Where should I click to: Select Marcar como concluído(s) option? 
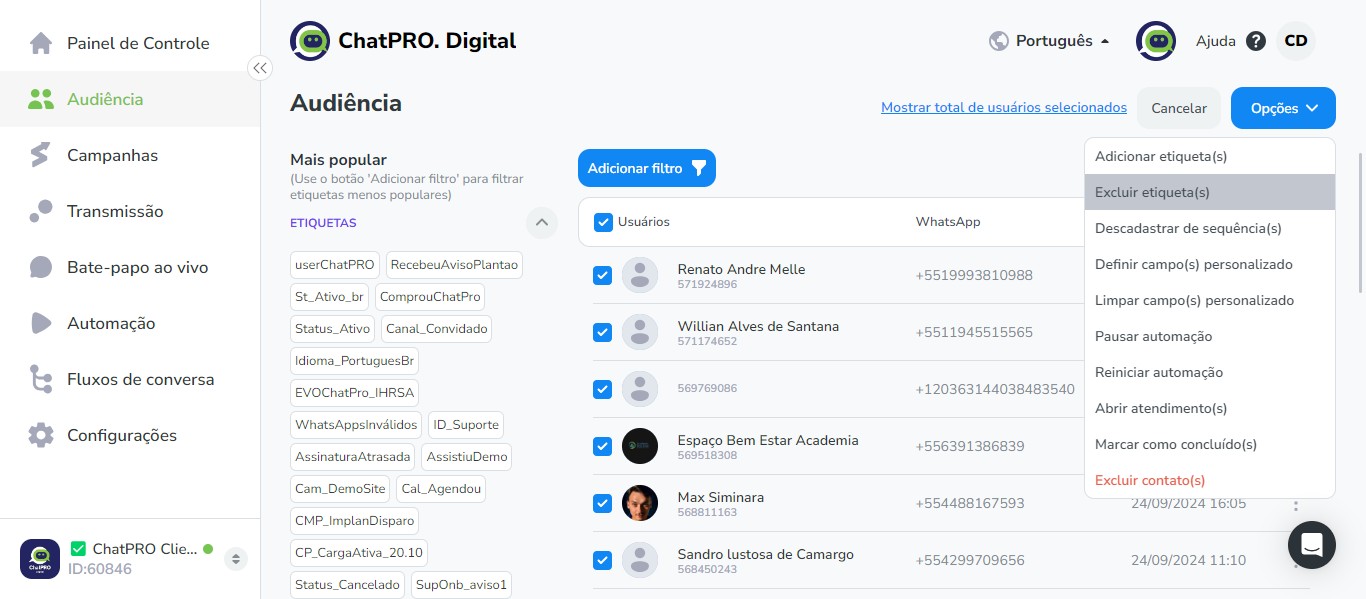1210,444
